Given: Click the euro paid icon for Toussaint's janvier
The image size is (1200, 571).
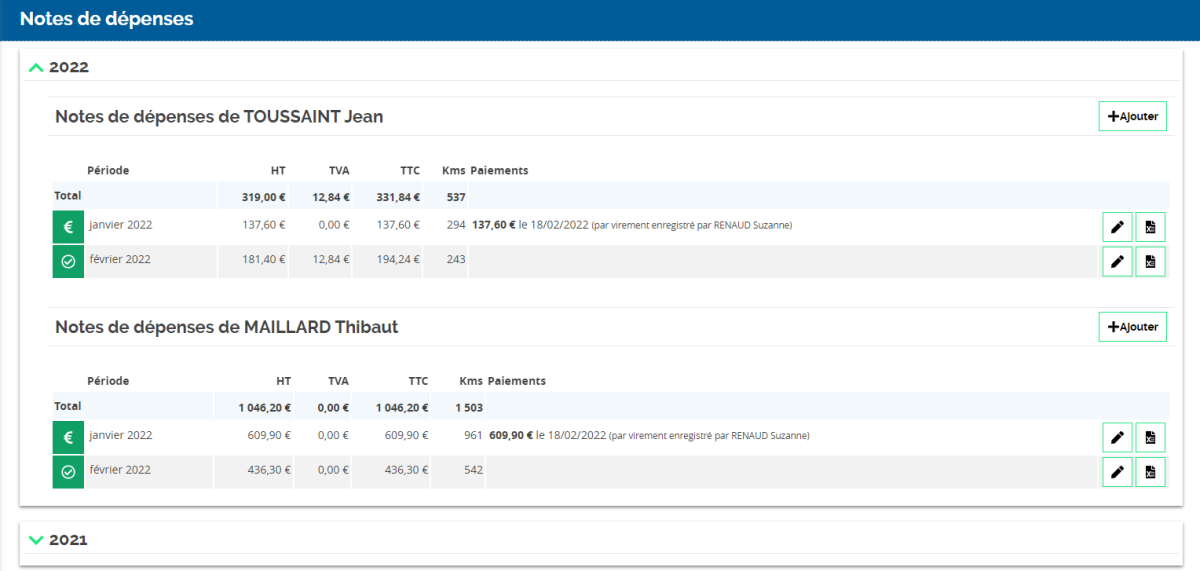Looking at the screenshot, I should [x=68, y=227].
